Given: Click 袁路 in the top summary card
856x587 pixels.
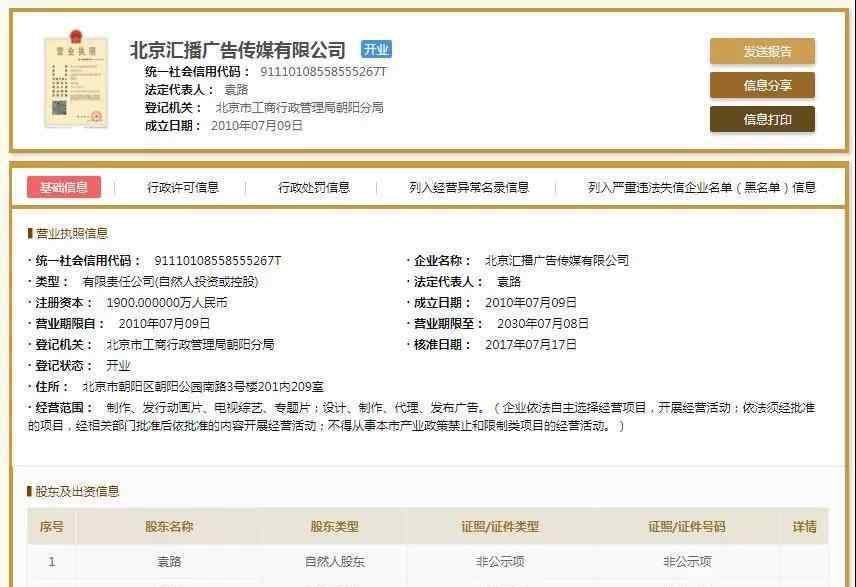Looking at the screenshot, I should point(236,90).
